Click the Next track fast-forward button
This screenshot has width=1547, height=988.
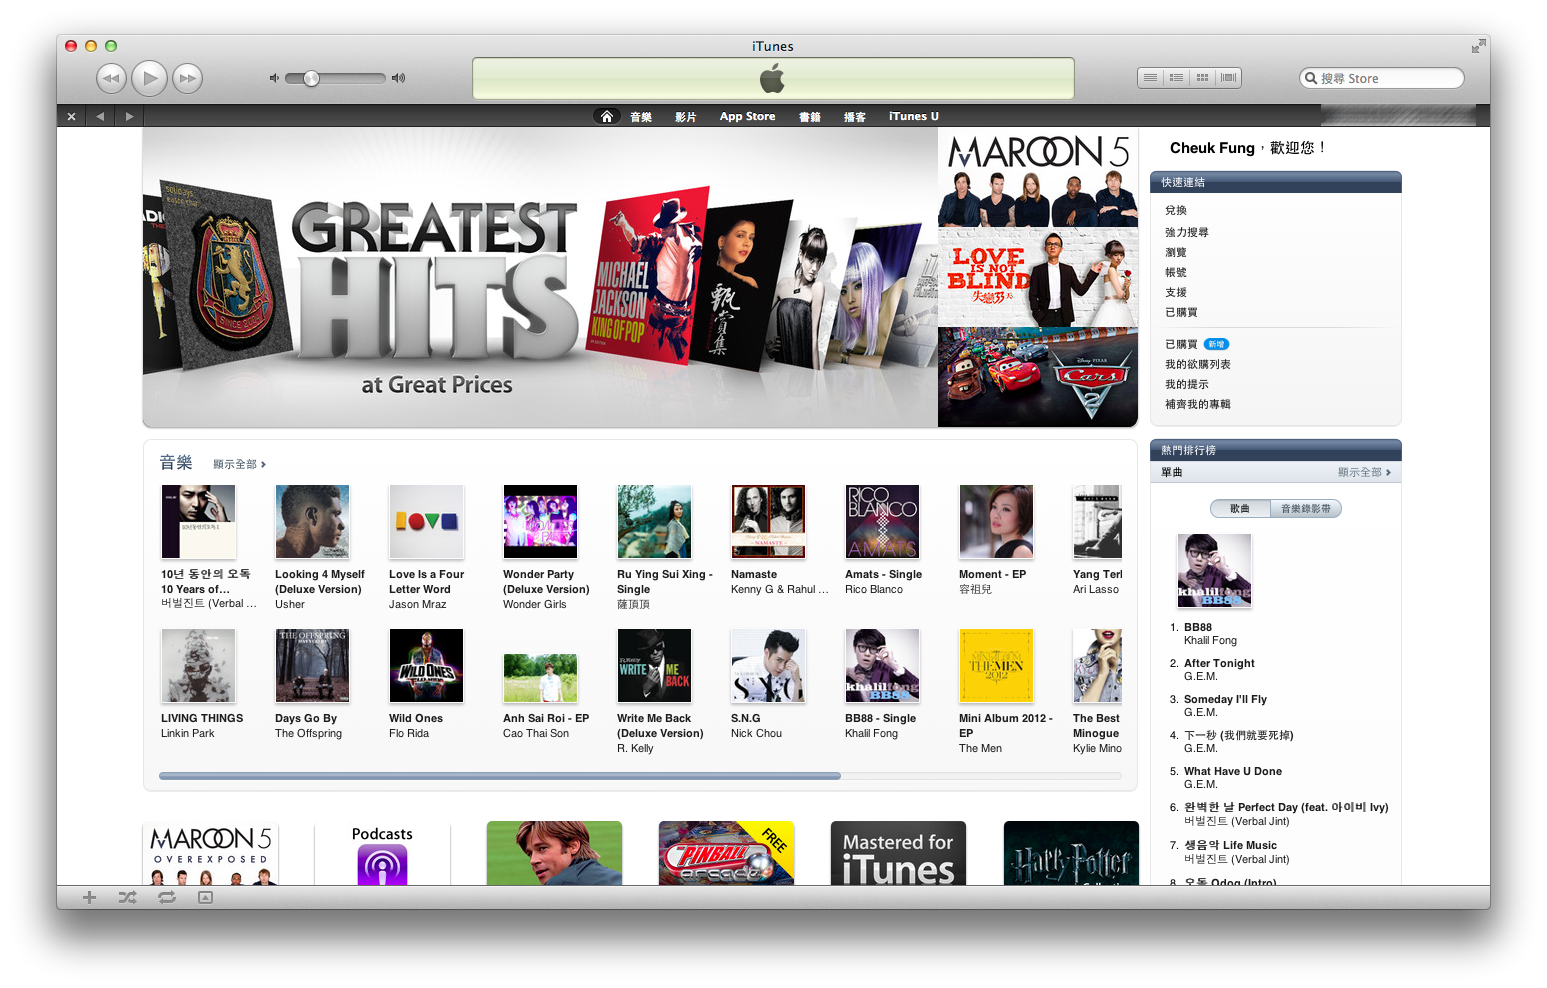(x=187, y=78)
